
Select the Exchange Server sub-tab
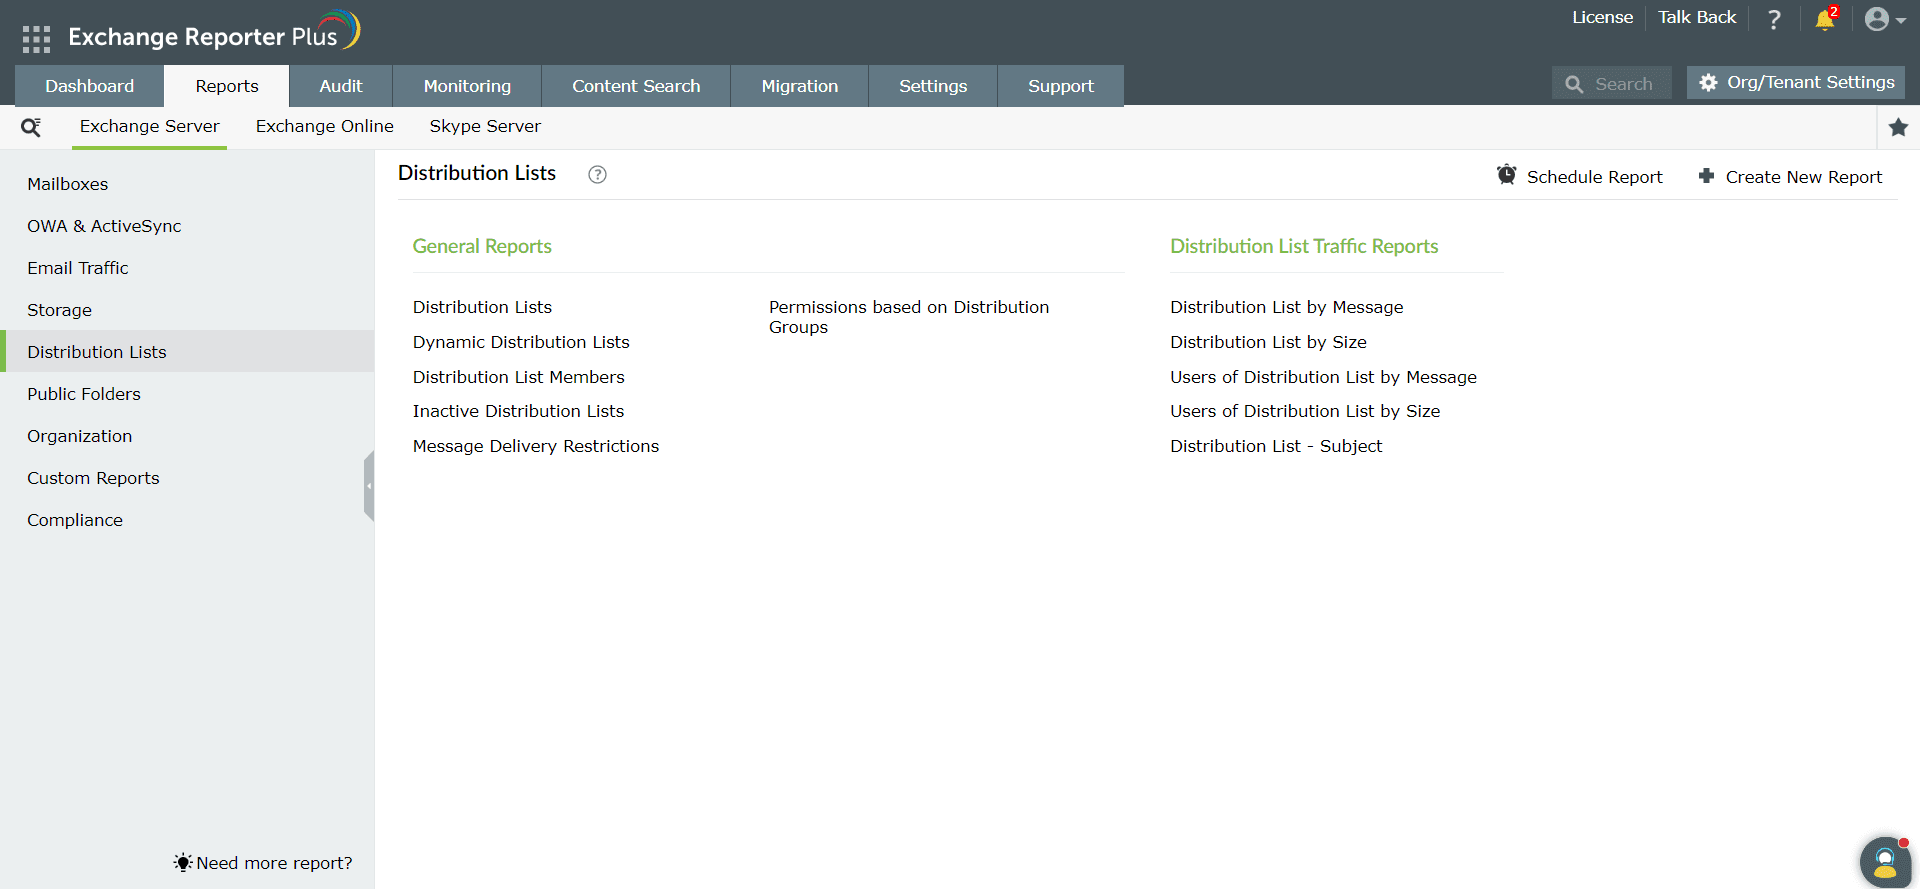[x=149, y=126]
